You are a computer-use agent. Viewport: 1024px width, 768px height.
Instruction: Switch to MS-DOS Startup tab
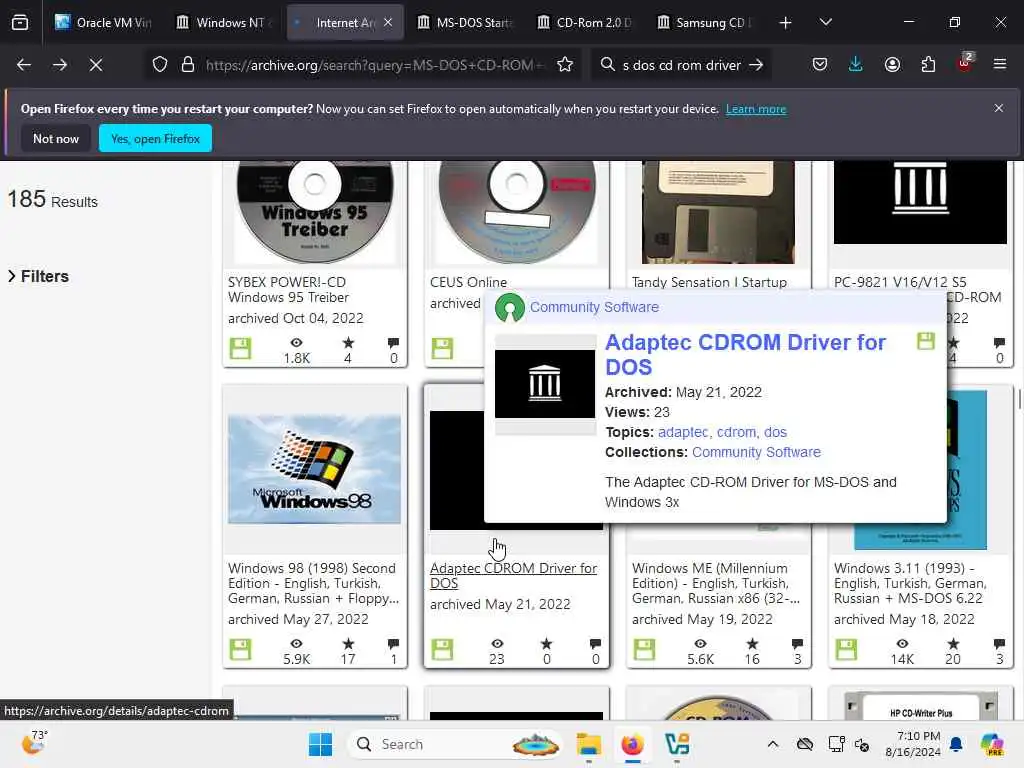(x=465, y=23)
